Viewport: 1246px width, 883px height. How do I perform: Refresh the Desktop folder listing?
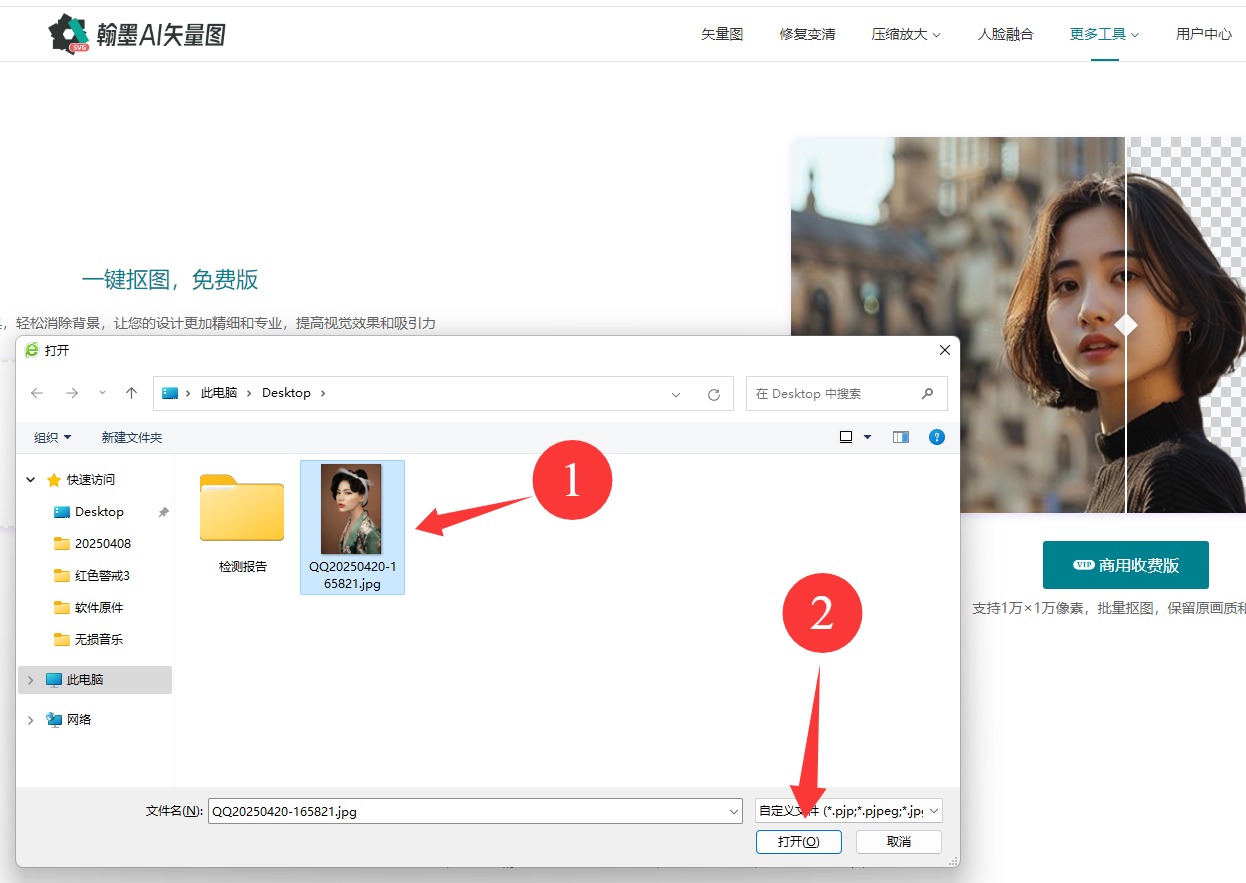click(x=713, y=394)
